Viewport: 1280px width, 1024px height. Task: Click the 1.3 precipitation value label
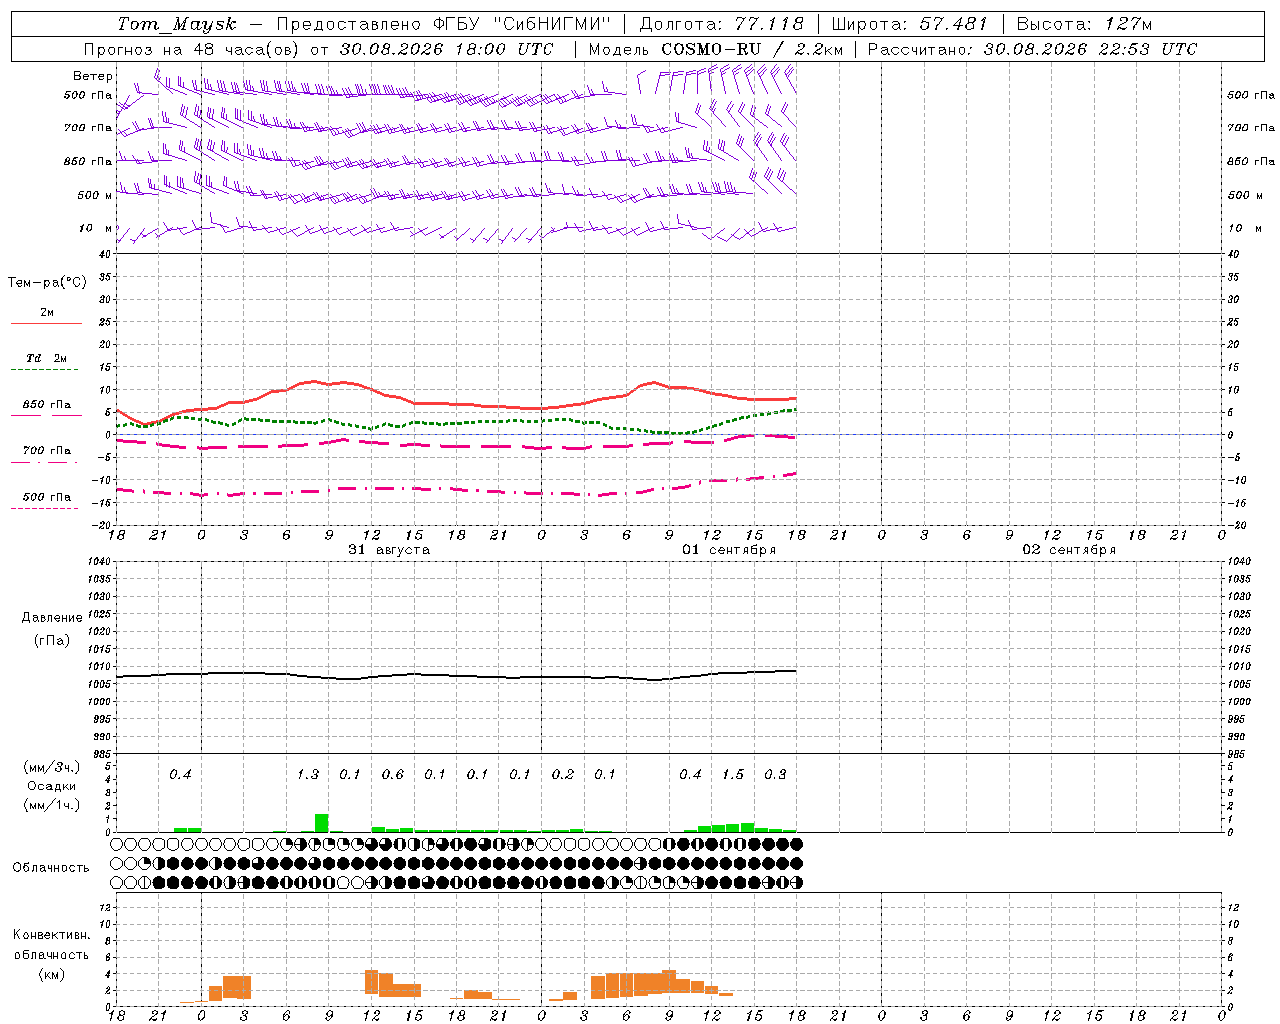tap(308, 774)
